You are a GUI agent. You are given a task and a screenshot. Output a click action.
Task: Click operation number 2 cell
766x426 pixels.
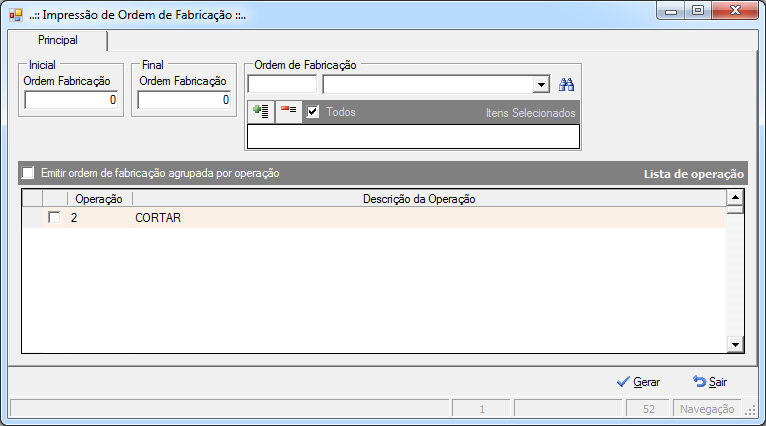pos(100,217)
